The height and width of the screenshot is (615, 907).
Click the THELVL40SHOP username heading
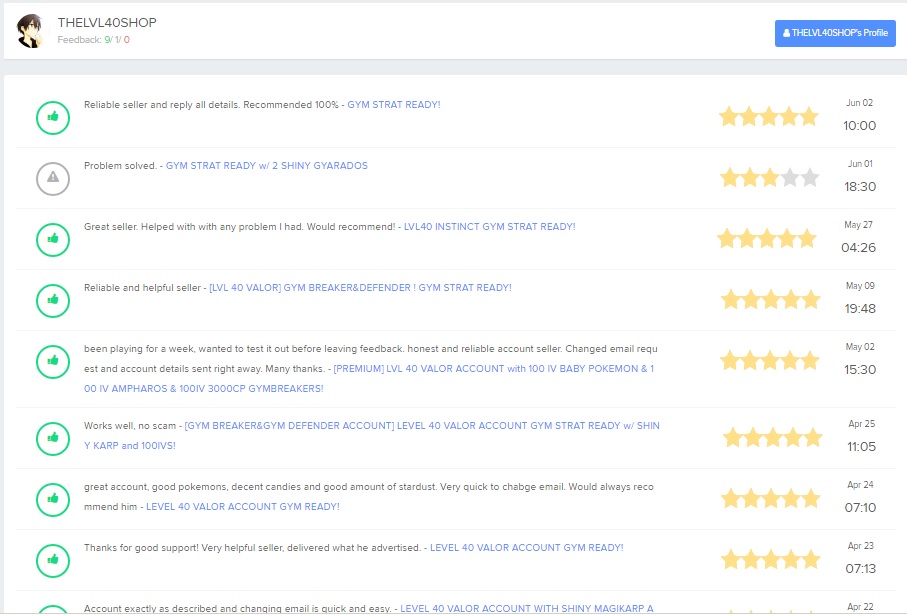pyautogui.click(x=107, y=23)
